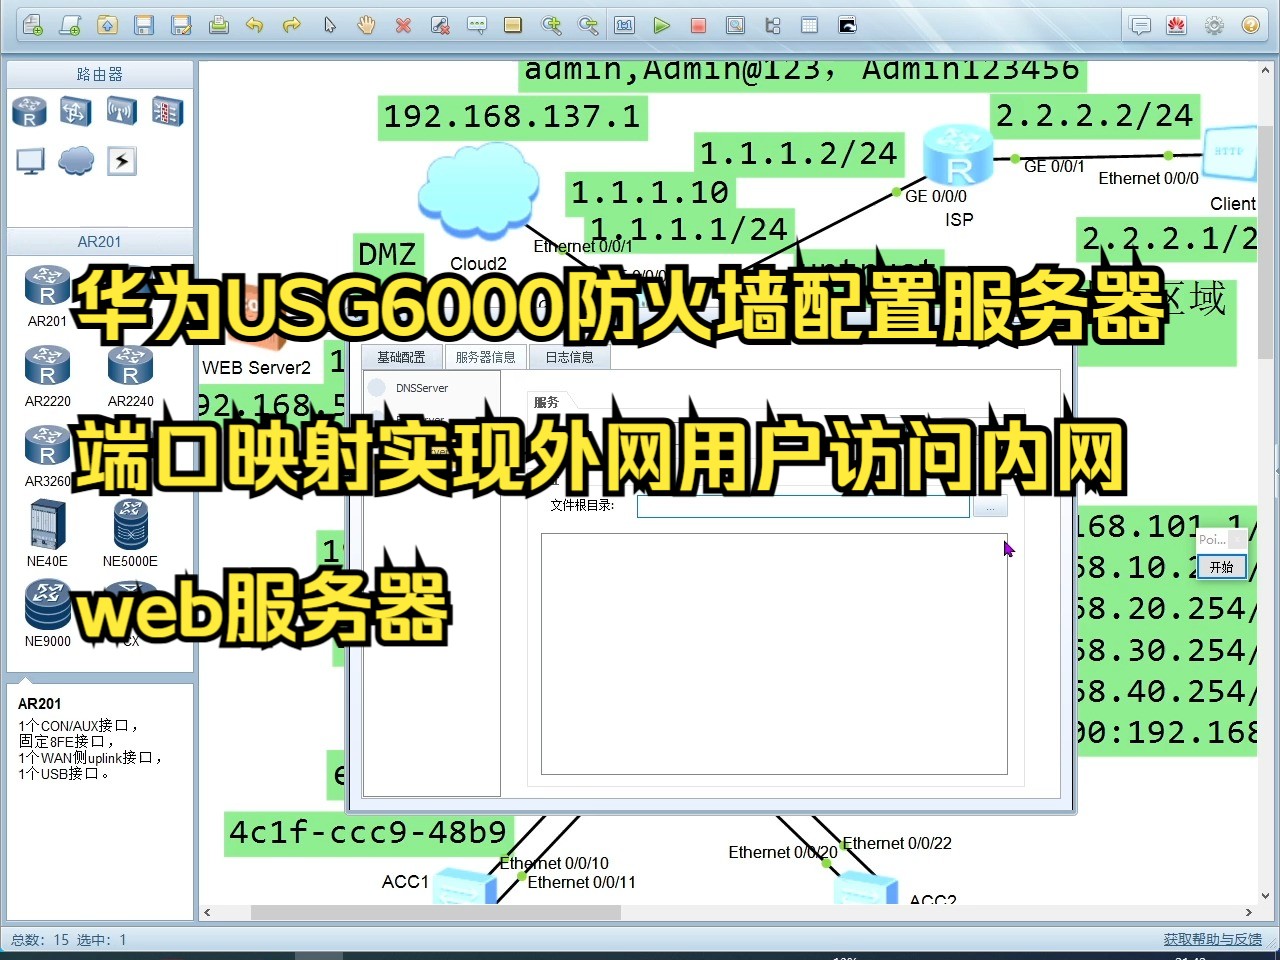Open the data capture tool
1280x960 pixels.
point(735,25)
